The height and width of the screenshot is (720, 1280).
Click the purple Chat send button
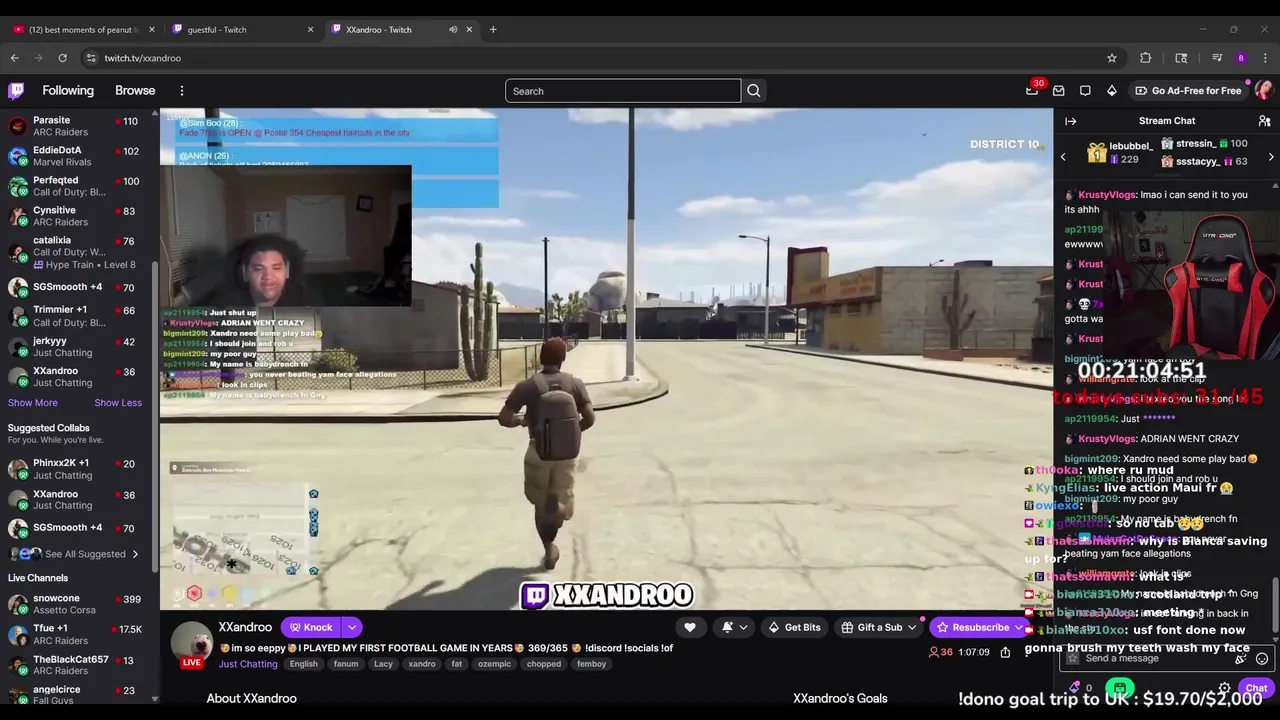1255,688
